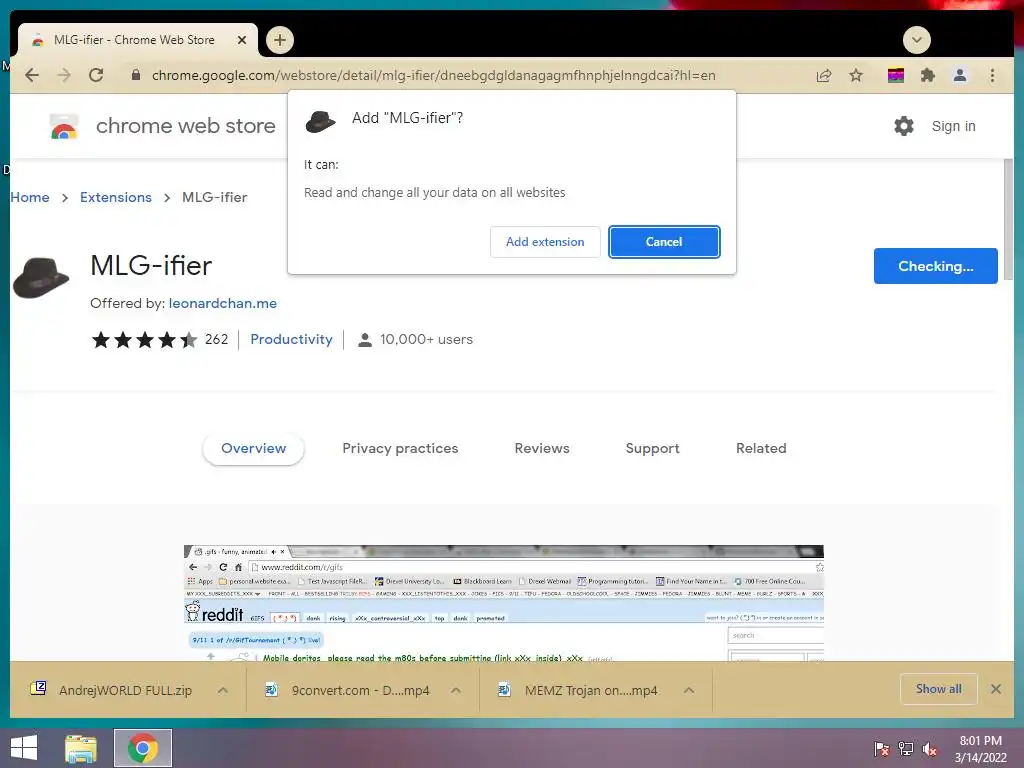The image size is (1024, 768).
Task: Go to Extensions breadcrumb
Action: coord(116,197)
